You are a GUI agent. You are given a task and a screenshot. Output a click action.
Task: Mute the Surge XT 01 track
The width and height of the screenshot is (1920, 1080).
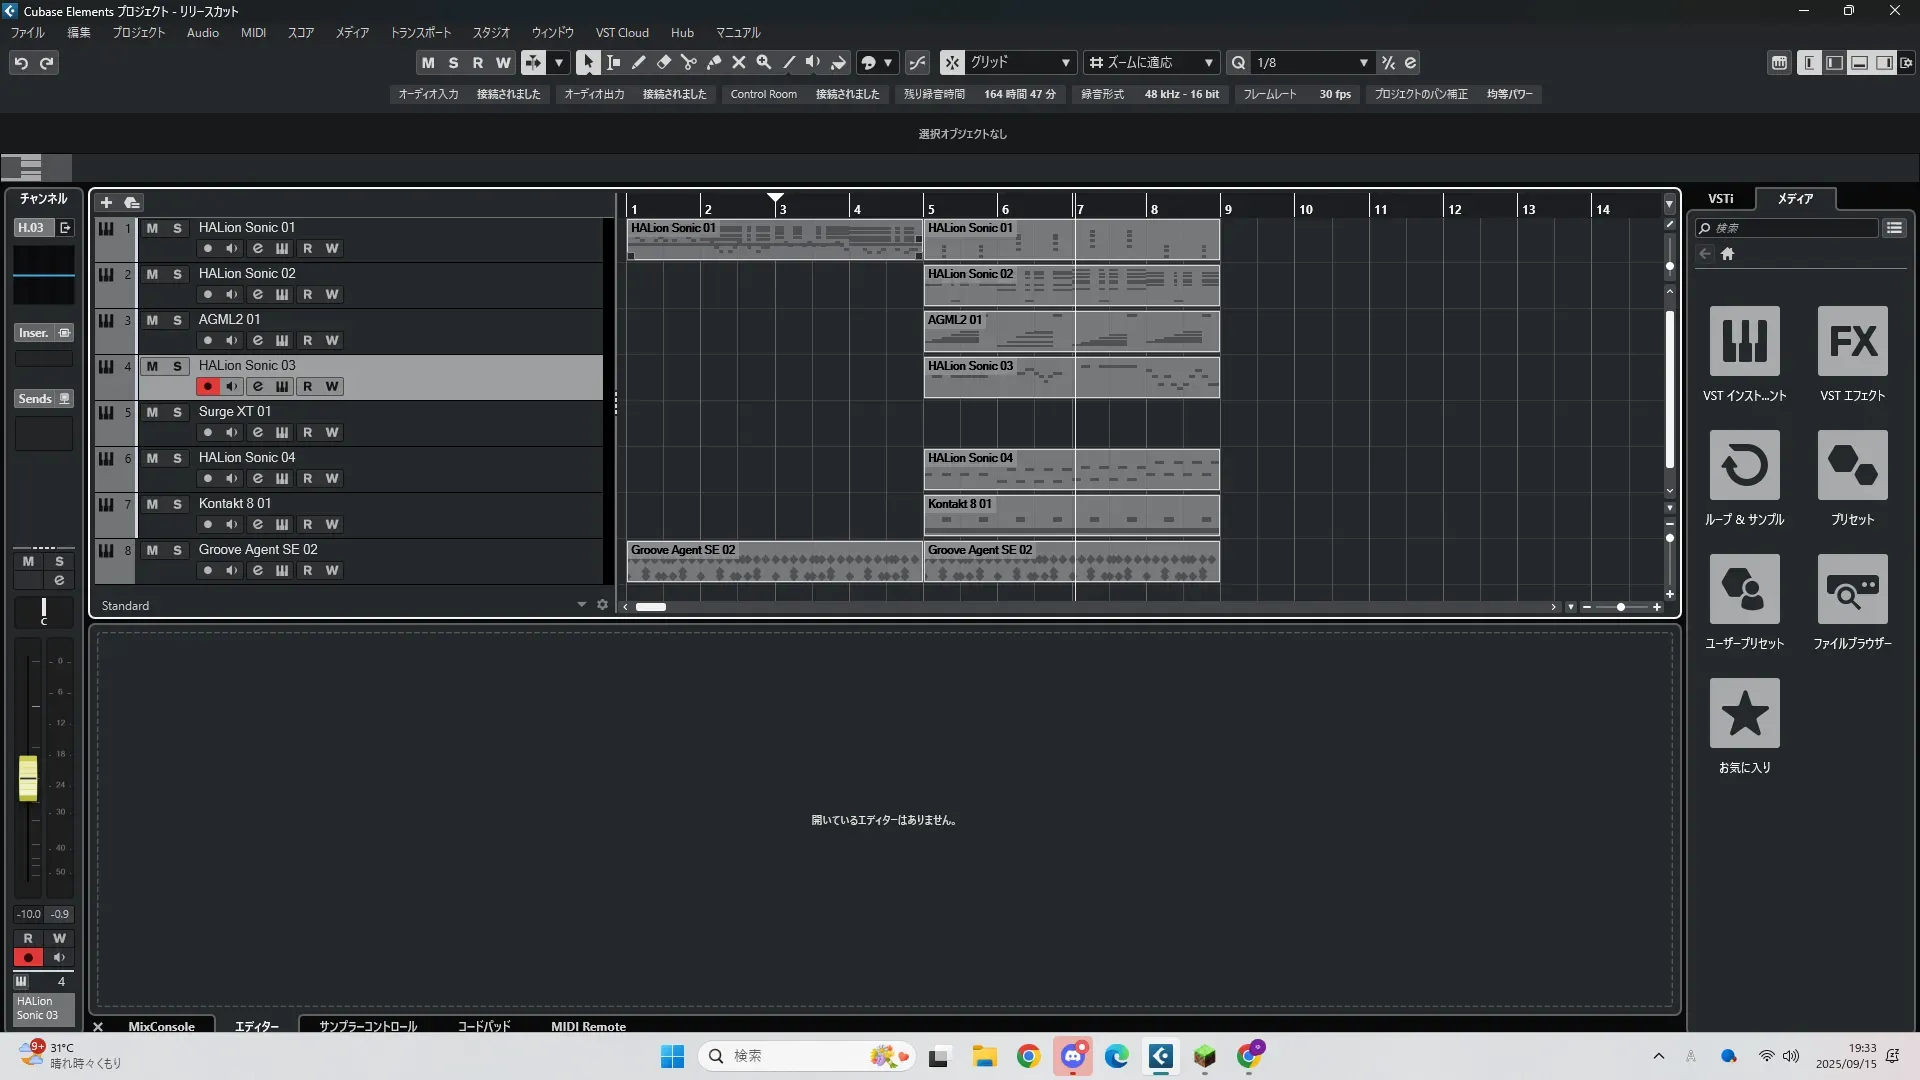point(152,412)
